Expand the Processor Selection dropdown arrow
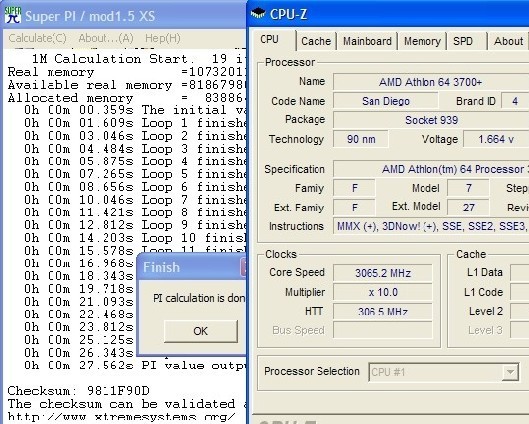Screen dimensions: 529x424 click(510, 372)
